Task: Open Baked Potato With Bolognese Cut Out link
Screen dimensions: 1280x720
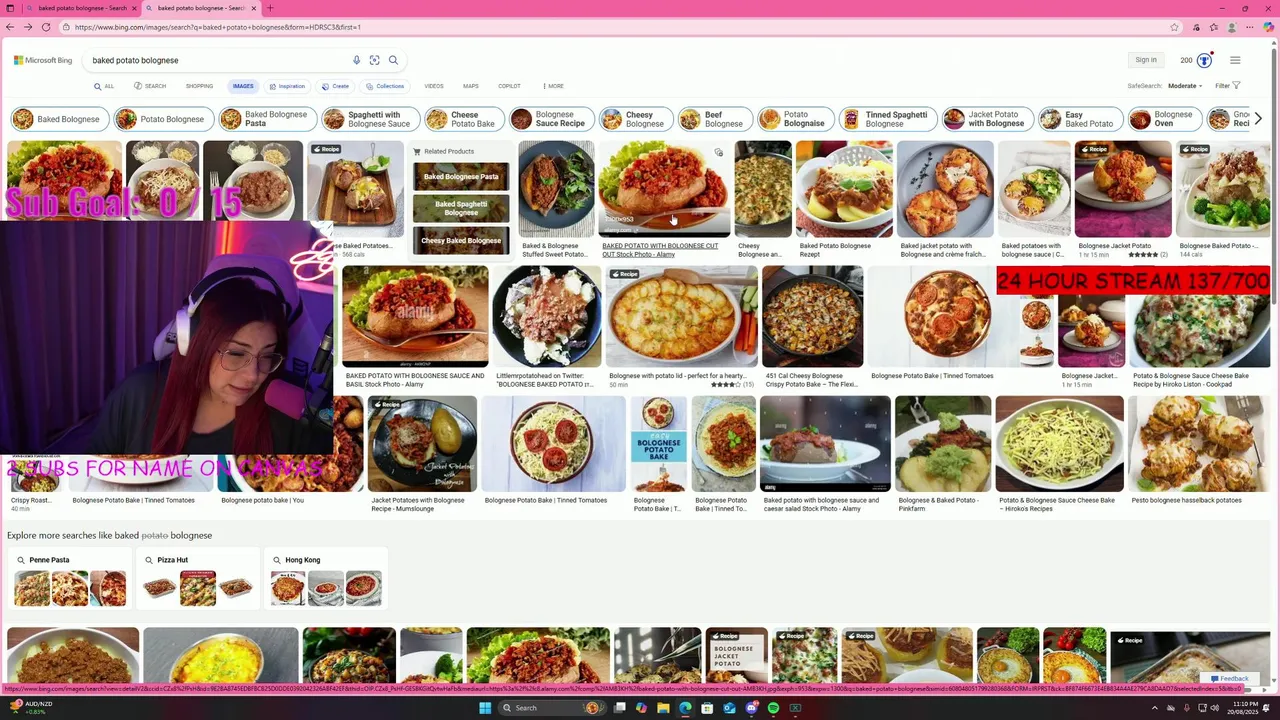Action: (660, 250)
